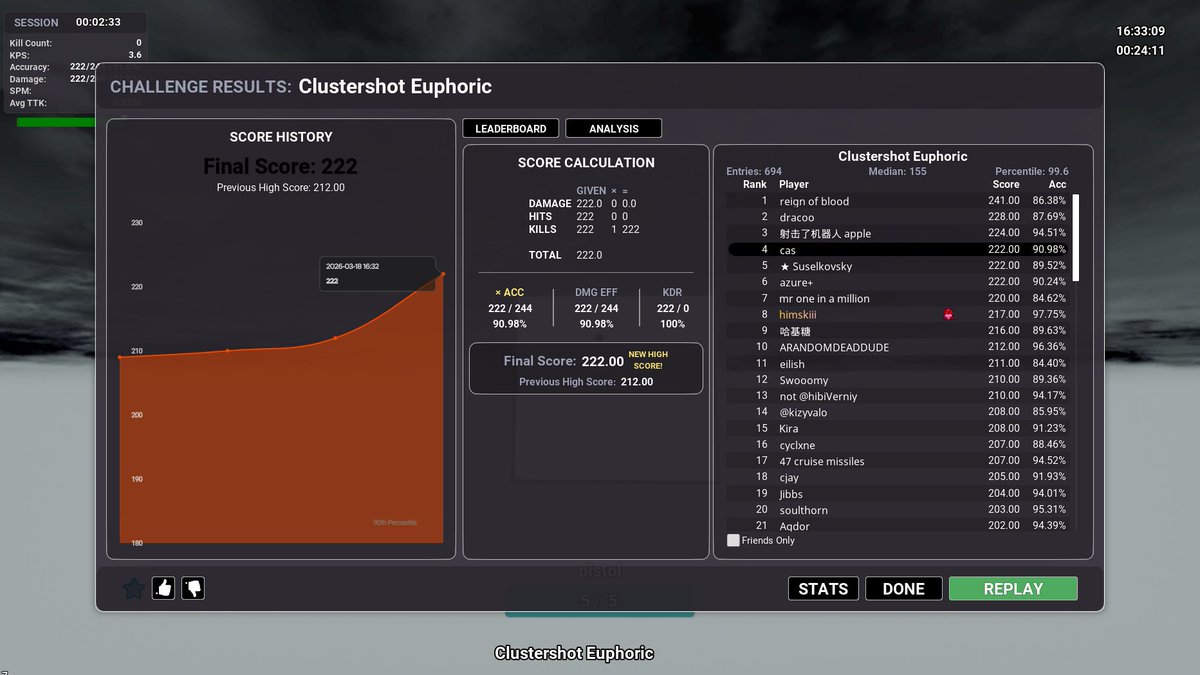Click the 90th Percentile chart label
Viewport: 1200px width, 675px height.
(x=395, y=523)
